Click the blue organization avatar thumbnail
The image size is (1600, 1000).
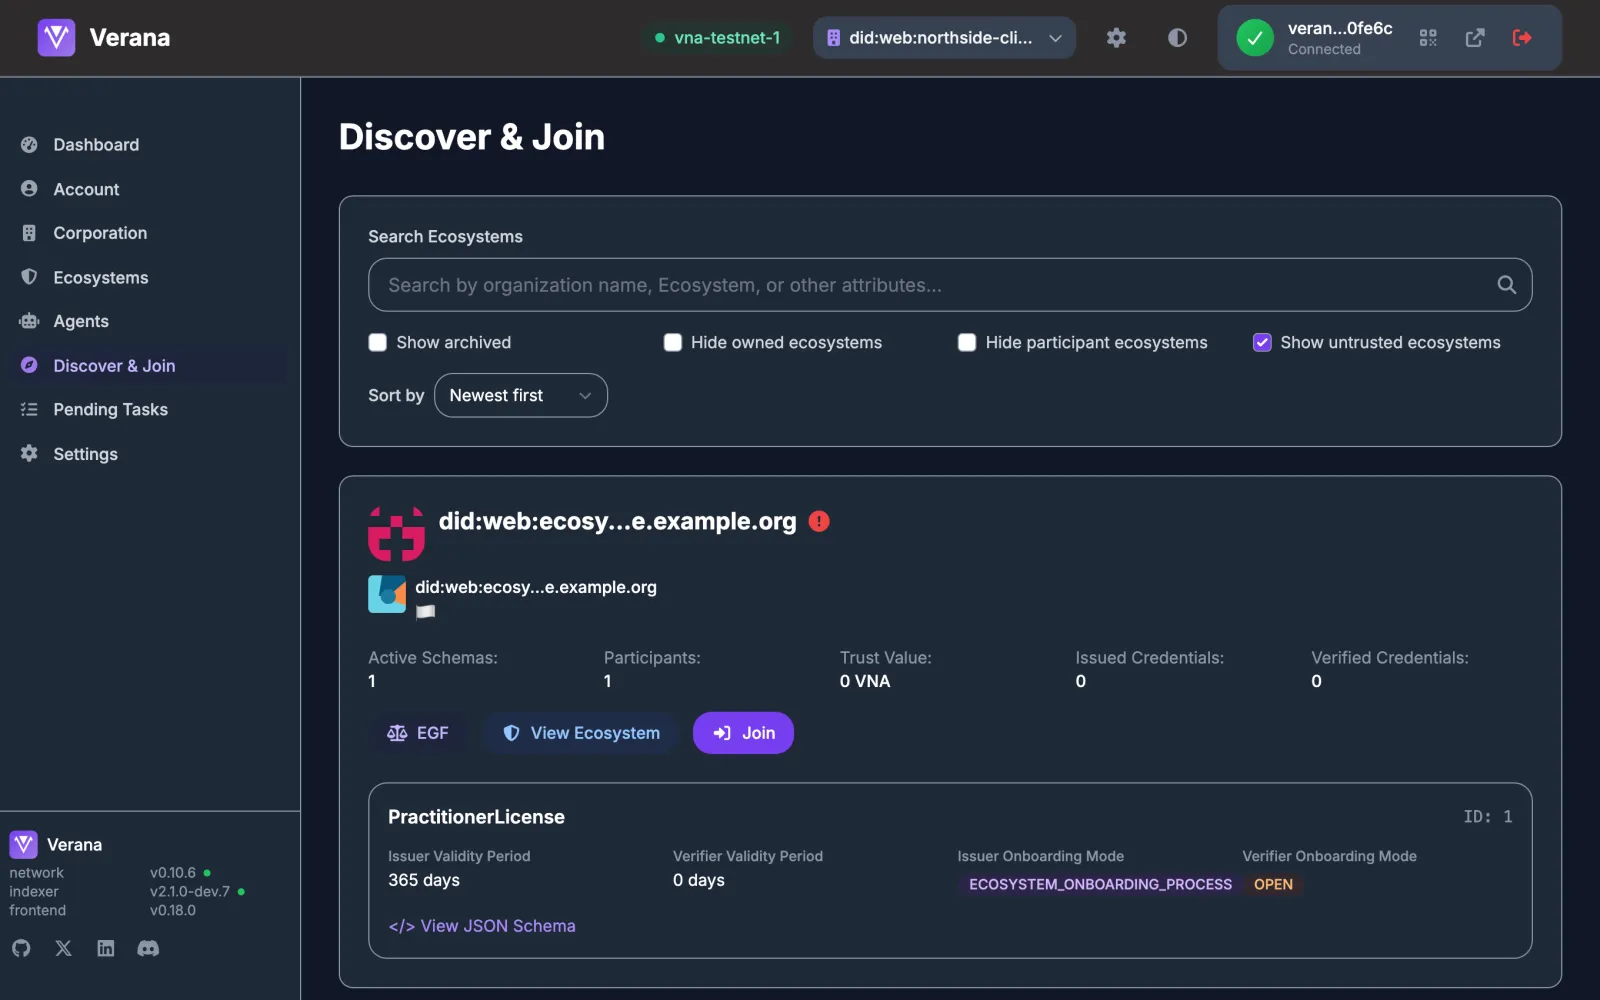pos(387,594)
